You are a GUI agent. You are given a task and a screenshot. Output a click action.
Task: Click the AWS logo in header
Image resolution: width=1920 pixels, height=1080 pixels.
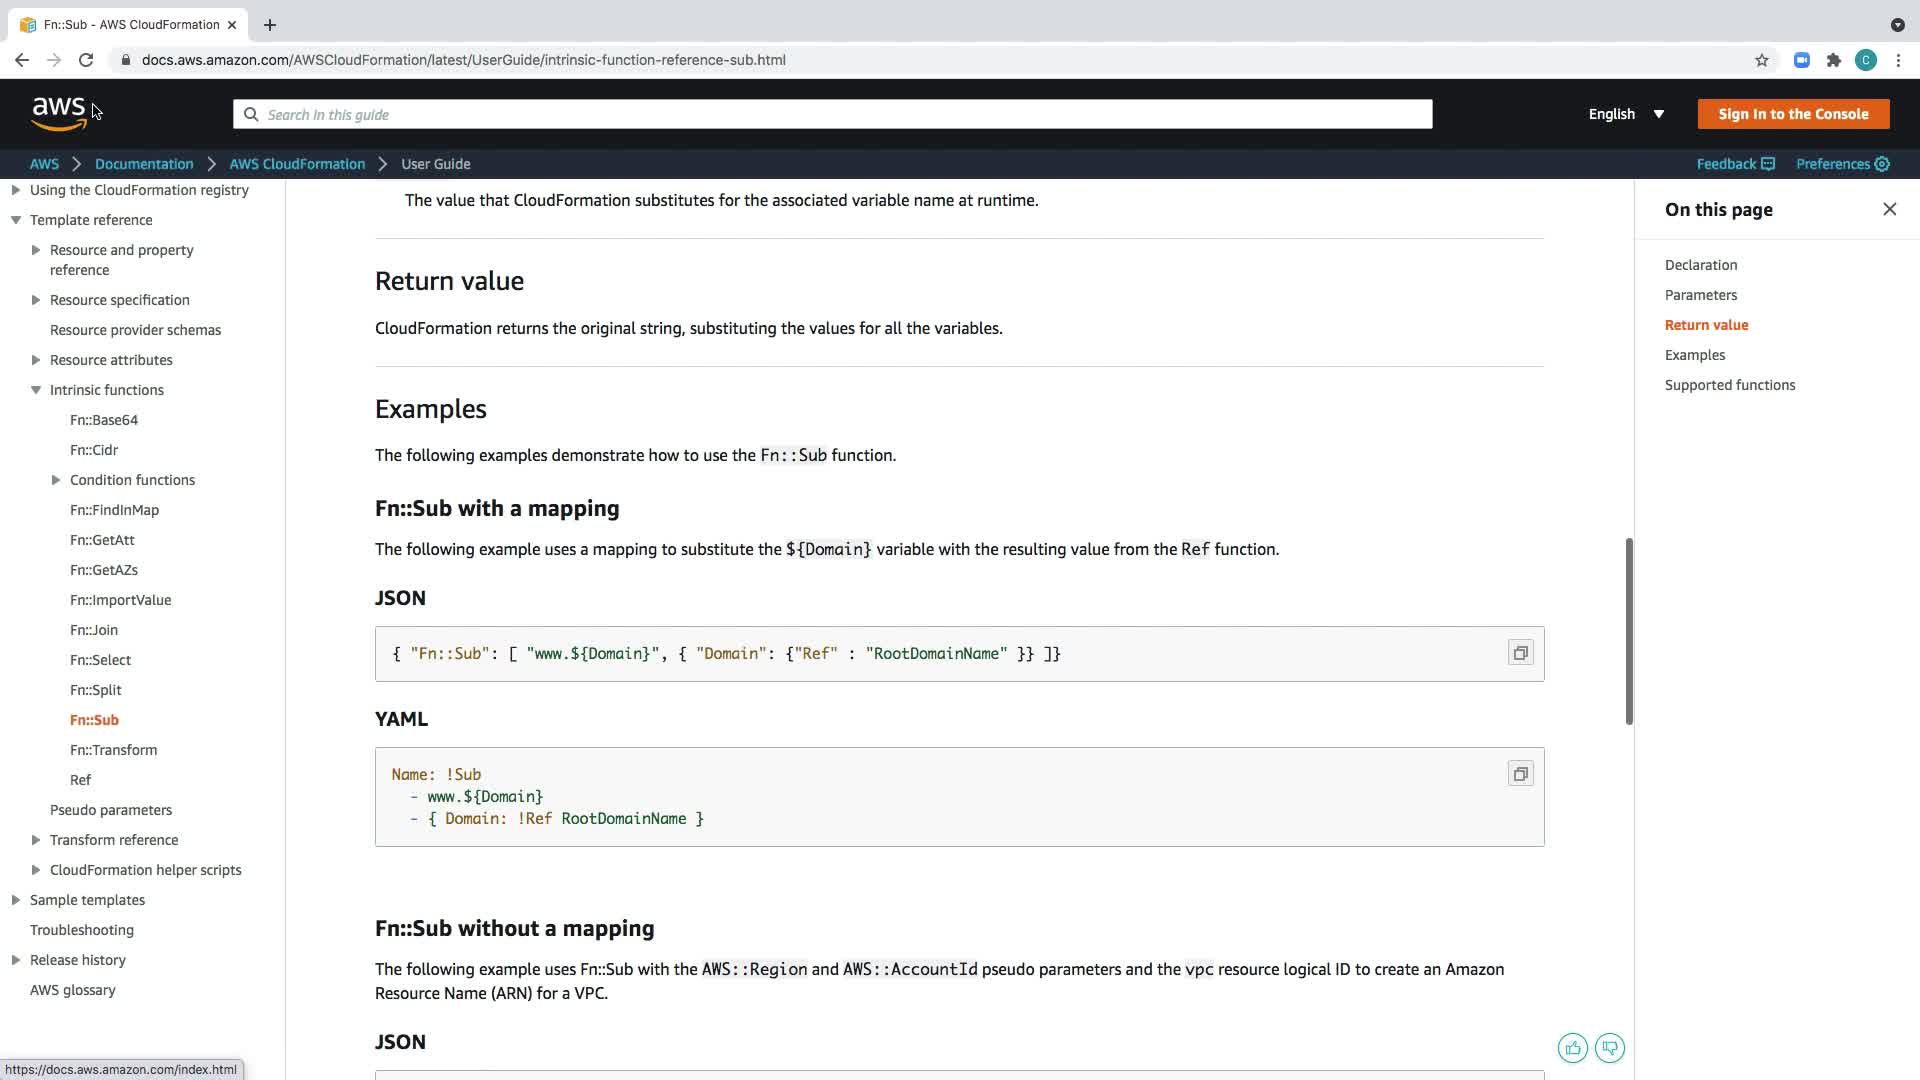pos(58,113)
